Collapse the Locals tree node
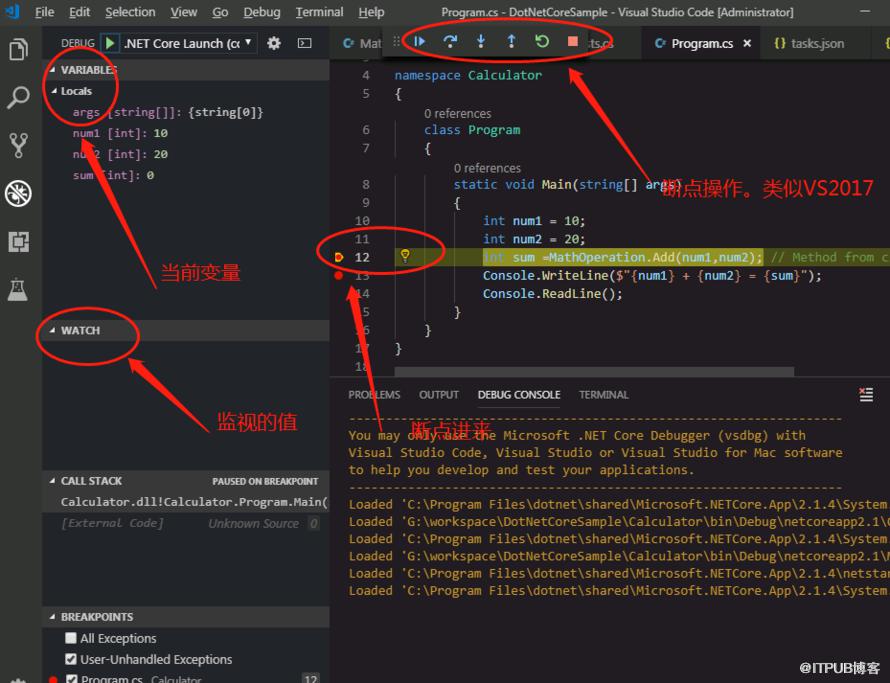Viewport: 890px width, 683px height. (54, 91)
